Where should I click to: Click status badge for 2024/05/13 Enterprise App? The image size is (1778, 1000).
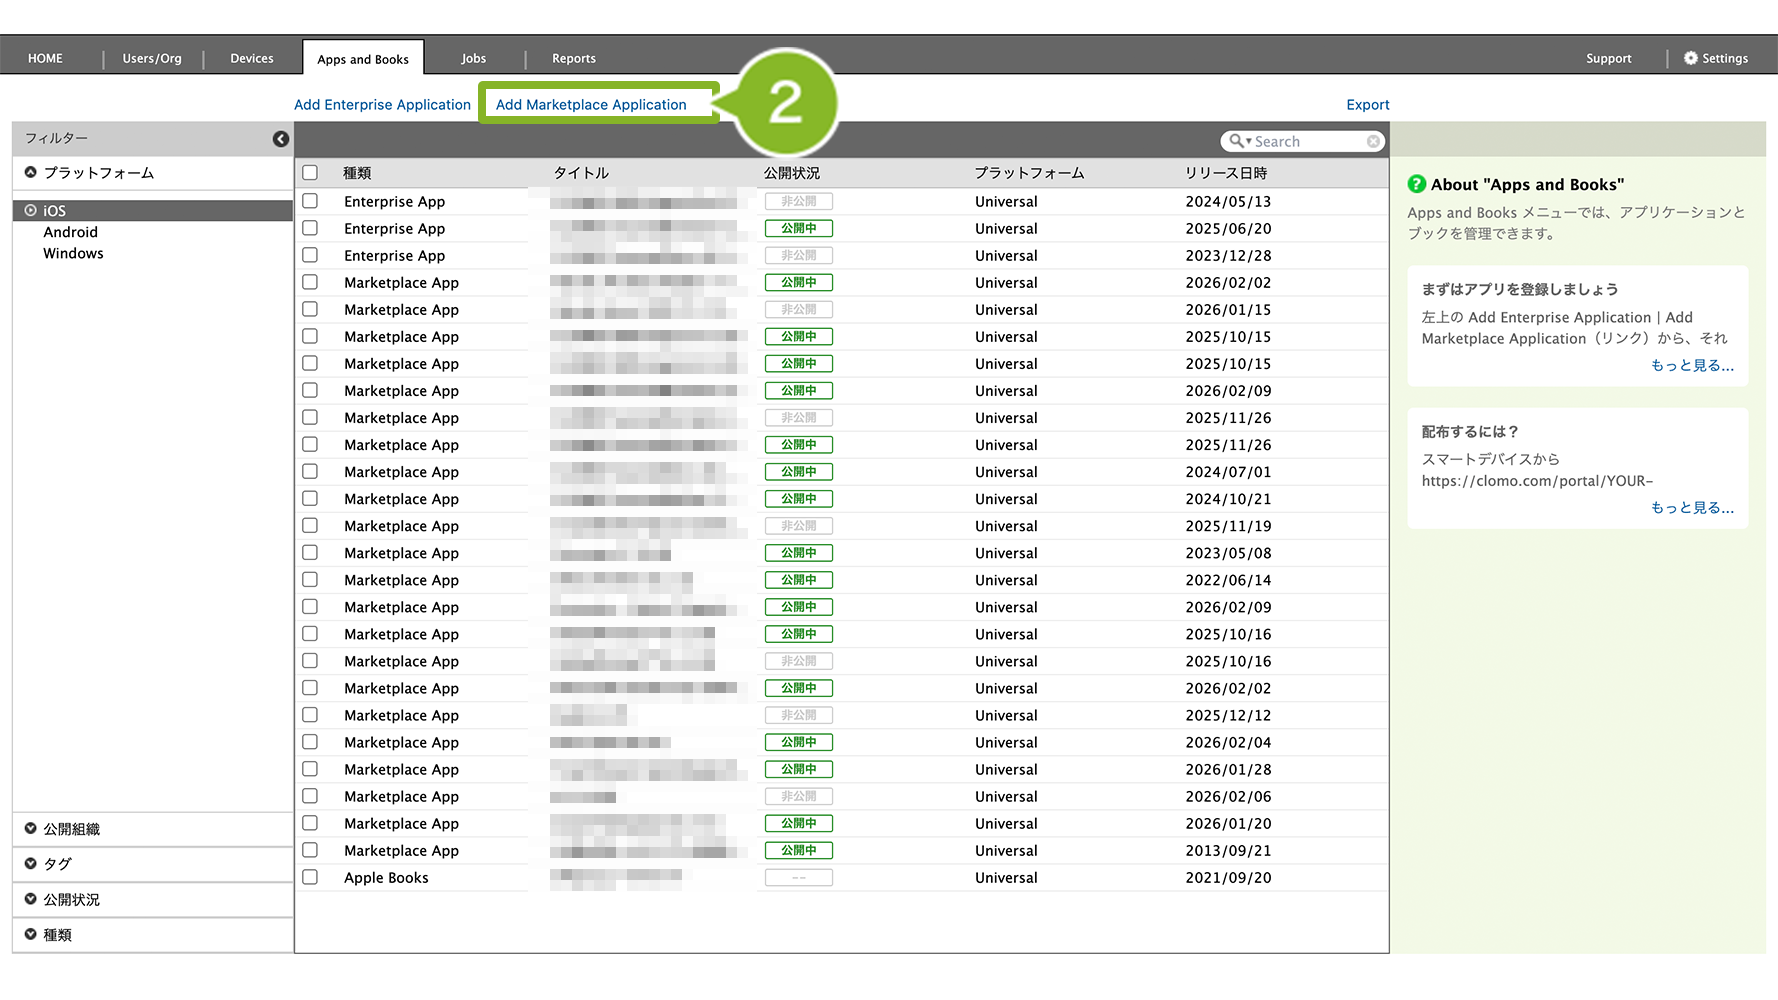click(798, 201)
